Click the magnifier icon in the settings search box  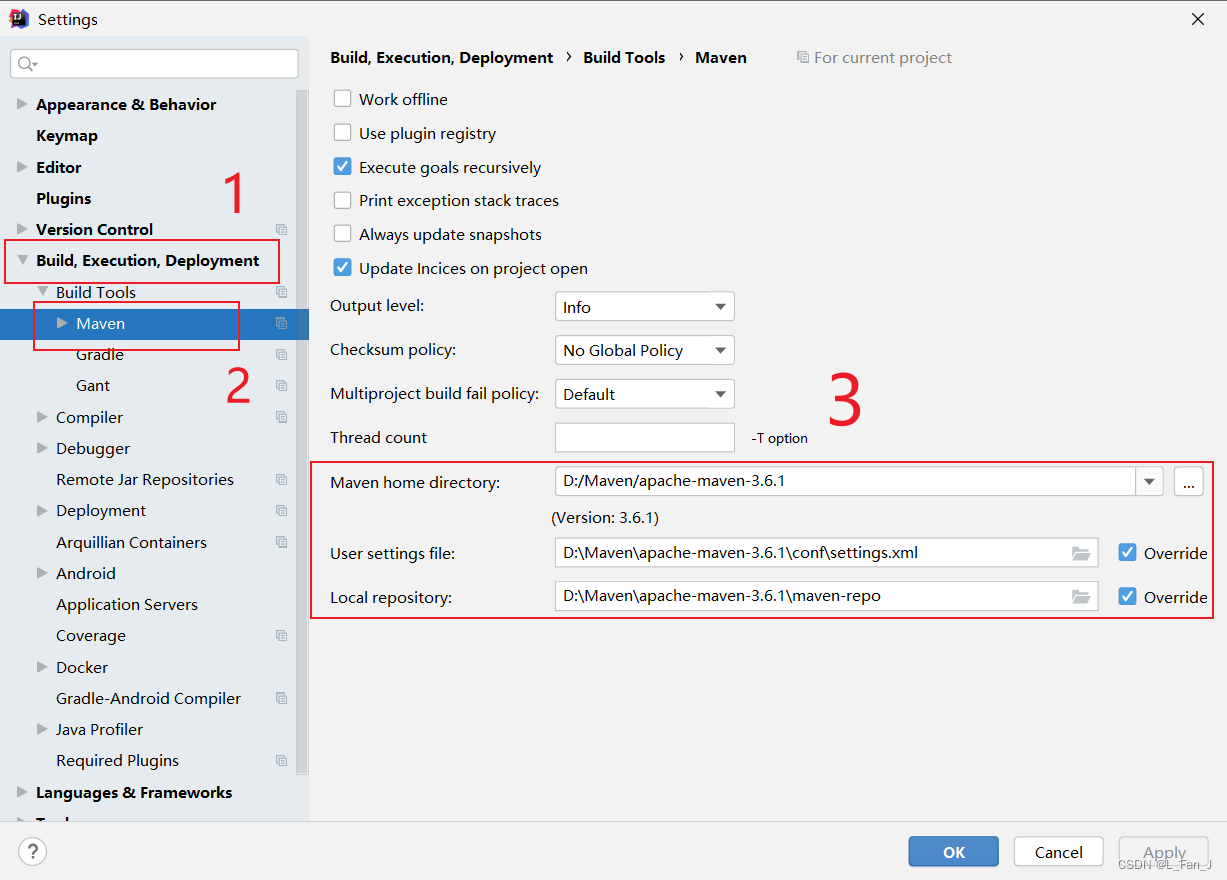24,63
